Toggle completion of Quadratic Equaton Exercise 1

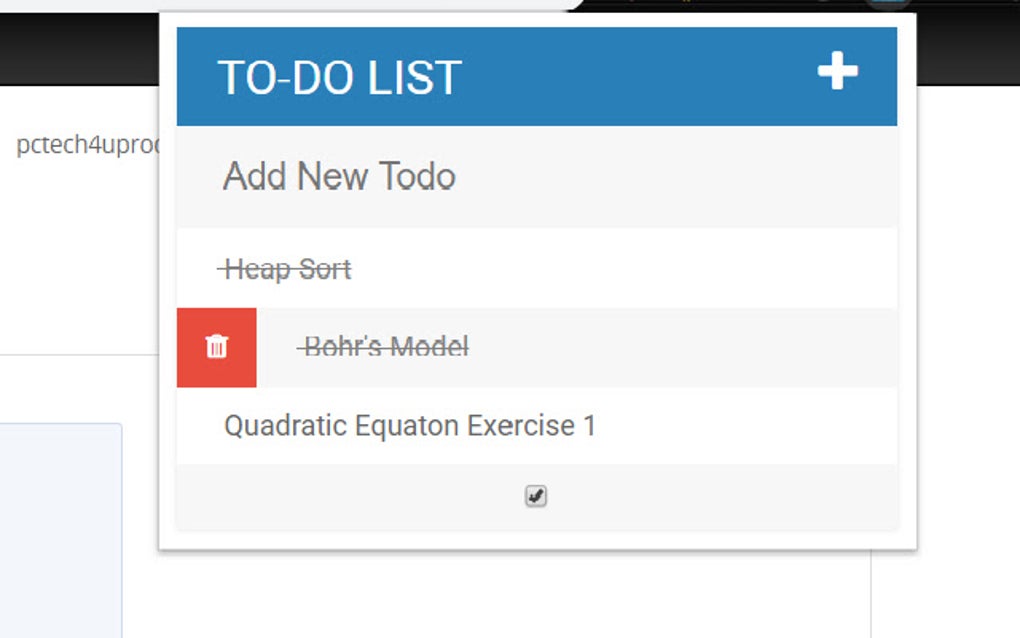point(409,425)
